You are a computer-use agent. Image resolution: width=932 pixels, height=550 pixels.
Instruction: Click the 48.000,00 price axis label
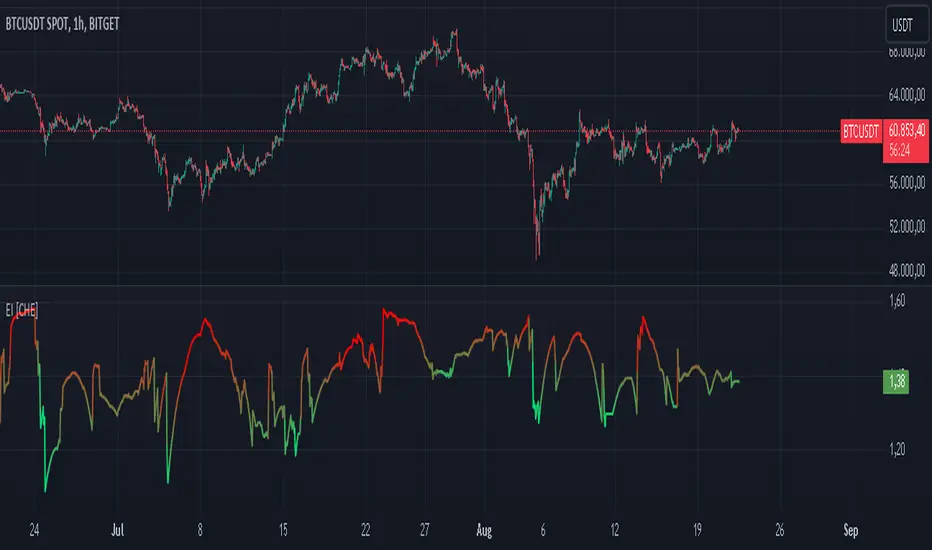pyautogui.click(x=906, y=271)
